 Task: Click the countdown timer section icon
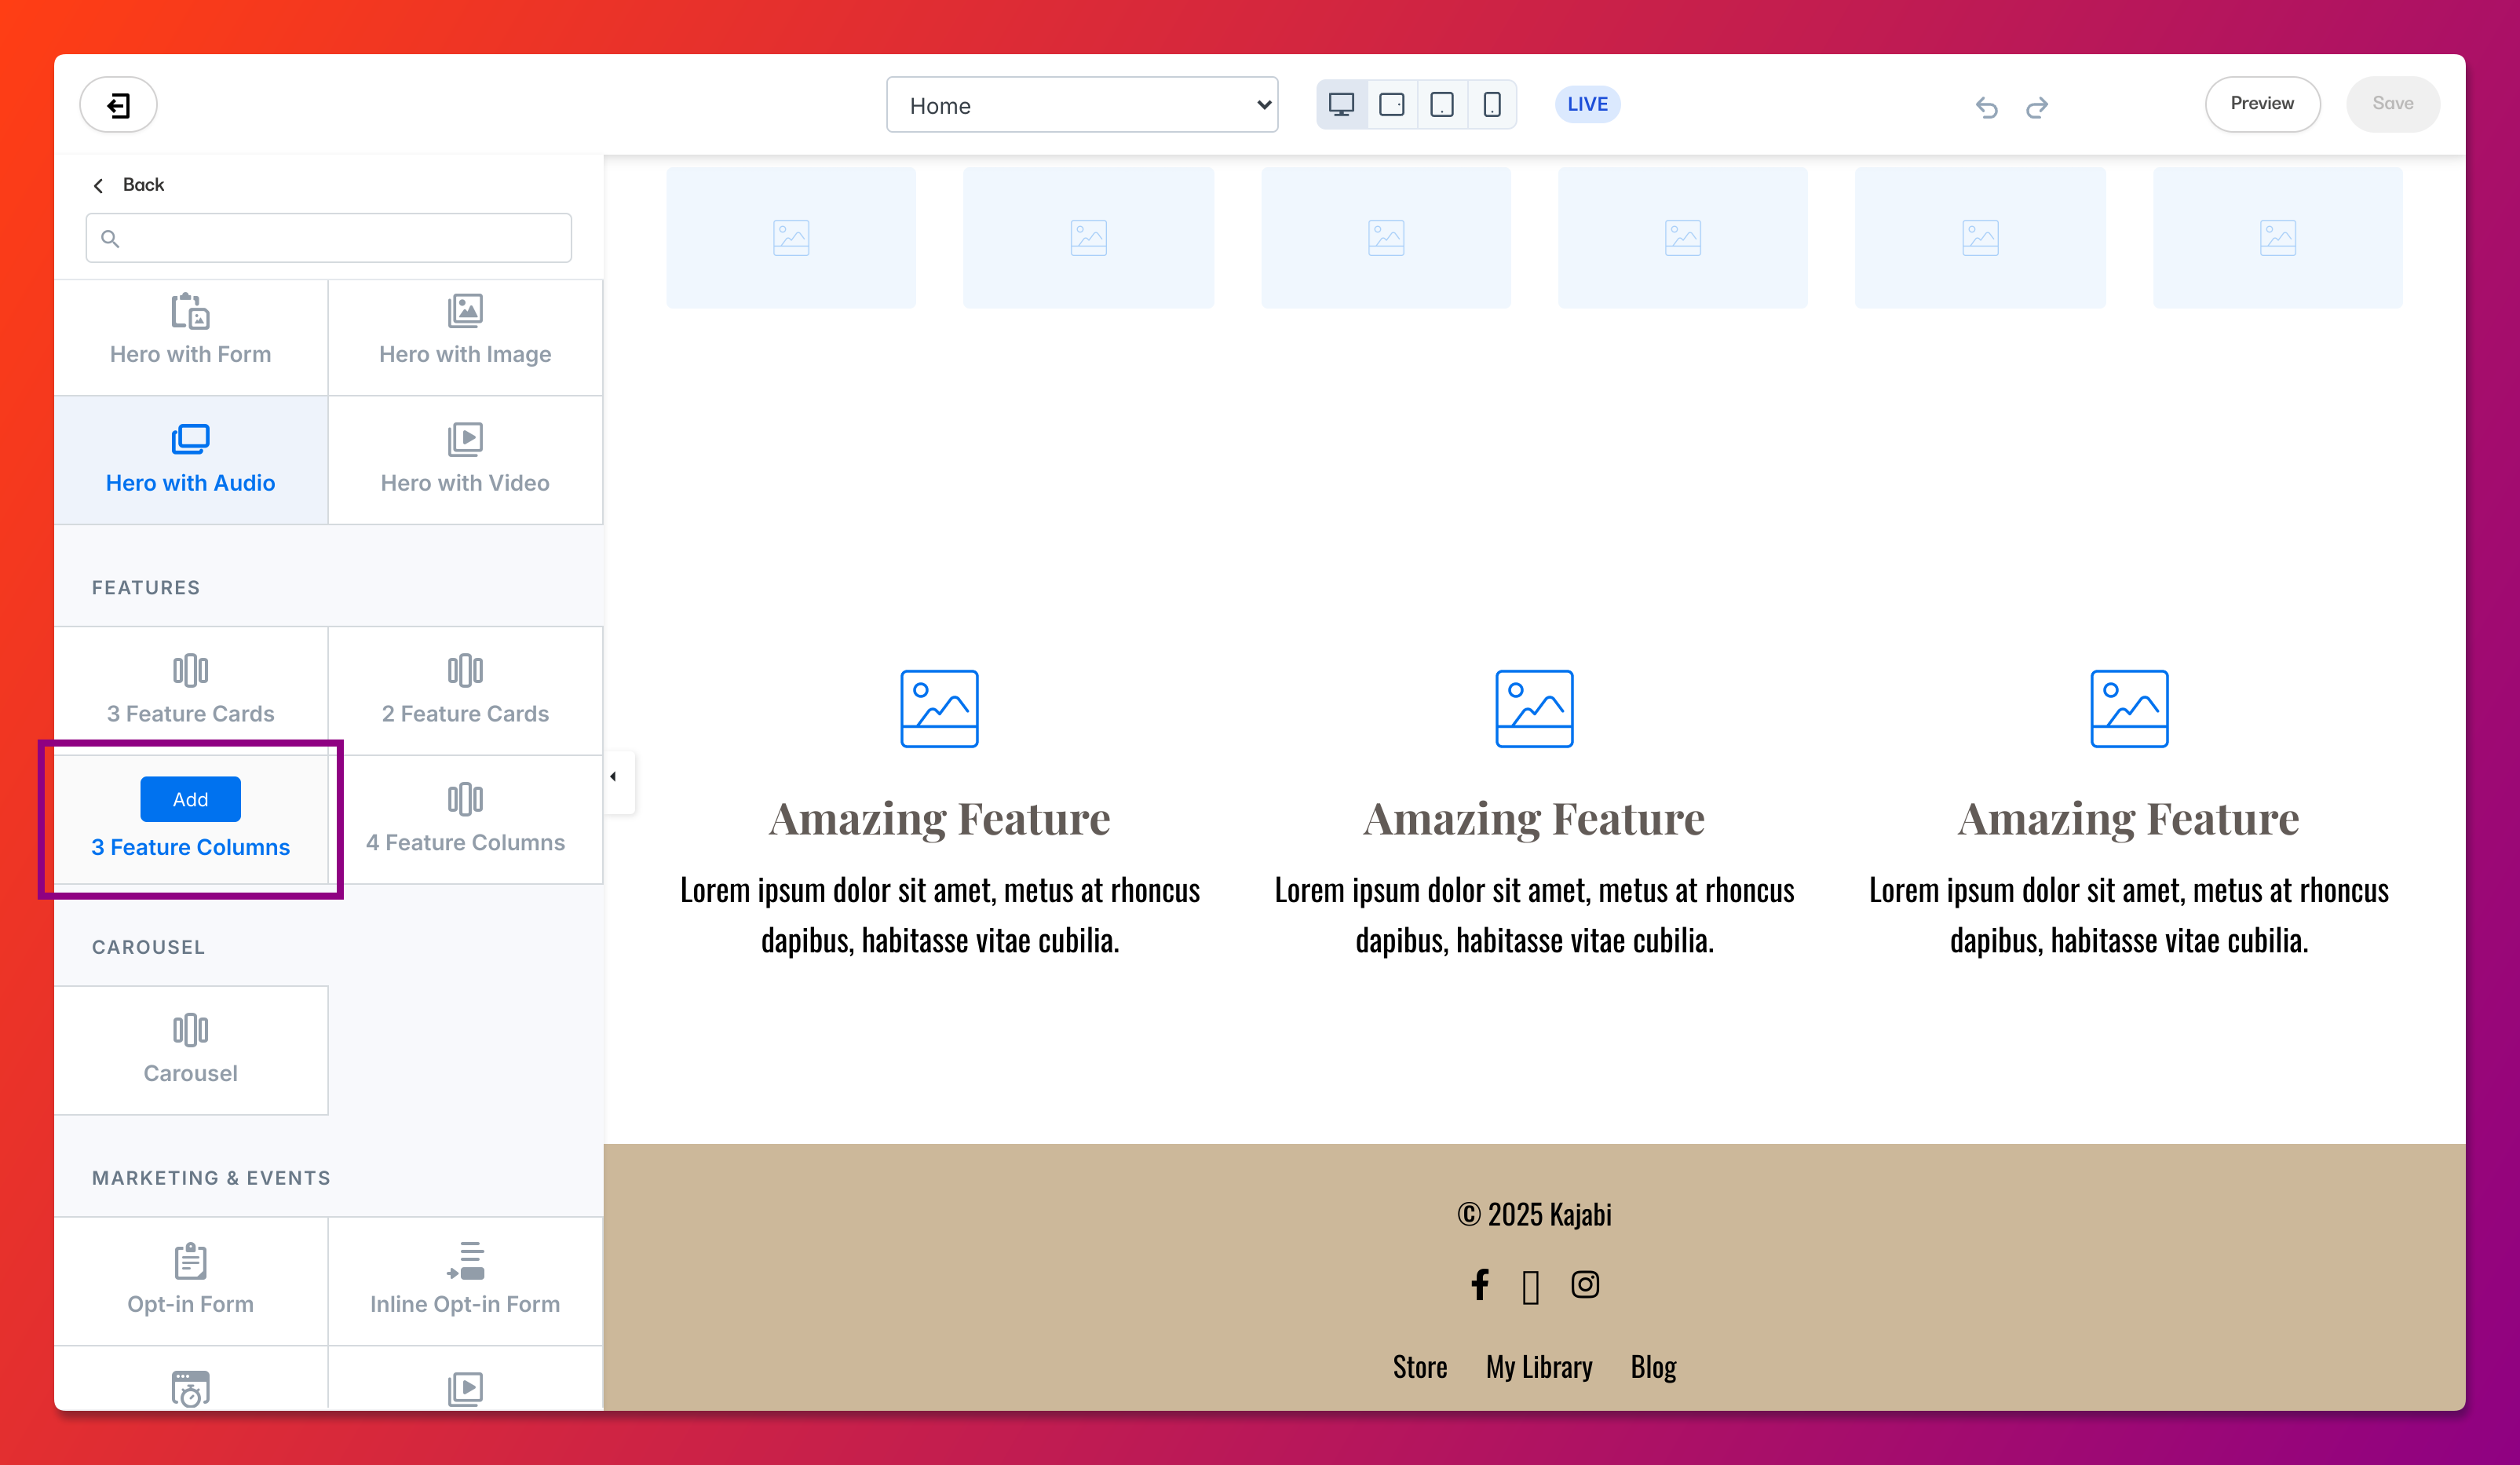pyautogui.click(x=190, y=1388)
